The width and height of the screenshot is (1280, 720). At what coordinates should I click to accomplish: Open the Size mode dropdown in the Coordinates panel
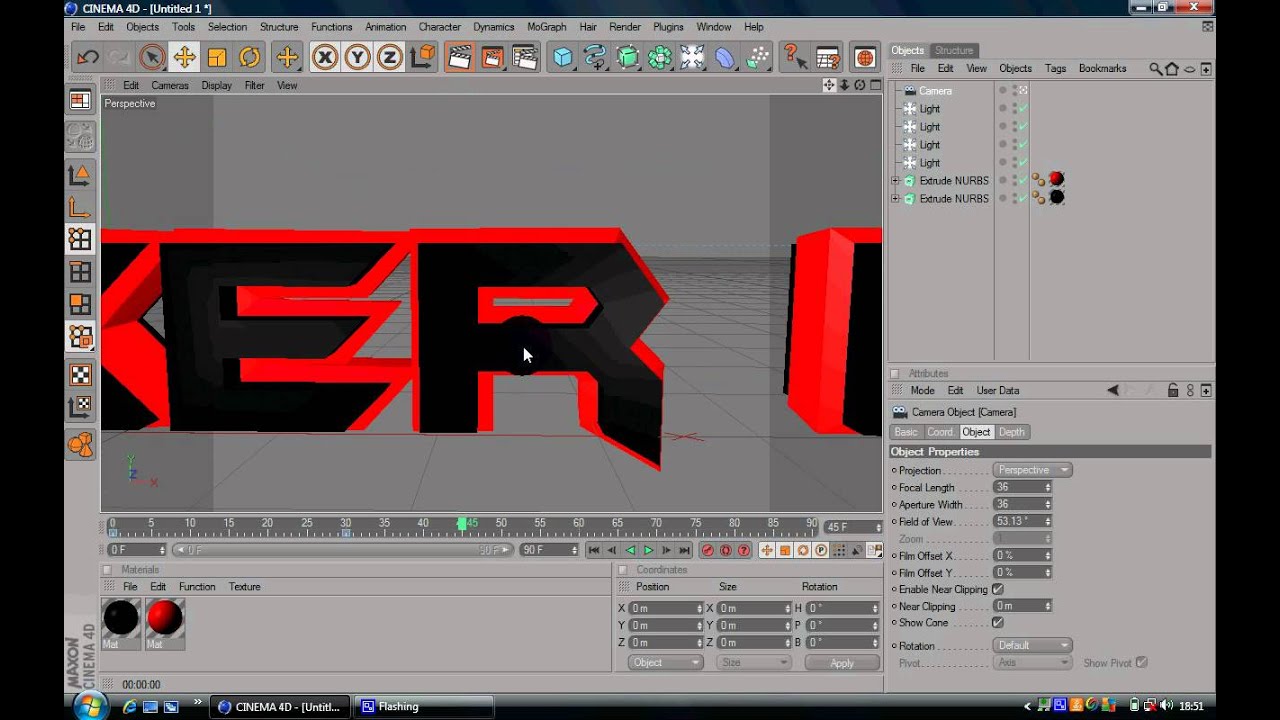[755, 663]
